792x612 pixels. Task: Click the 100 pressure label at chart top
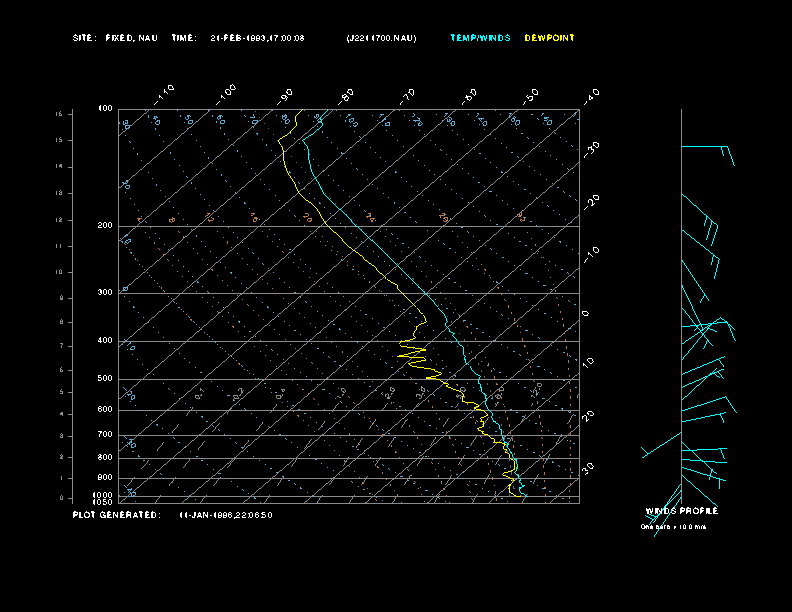tap(104, 108)
